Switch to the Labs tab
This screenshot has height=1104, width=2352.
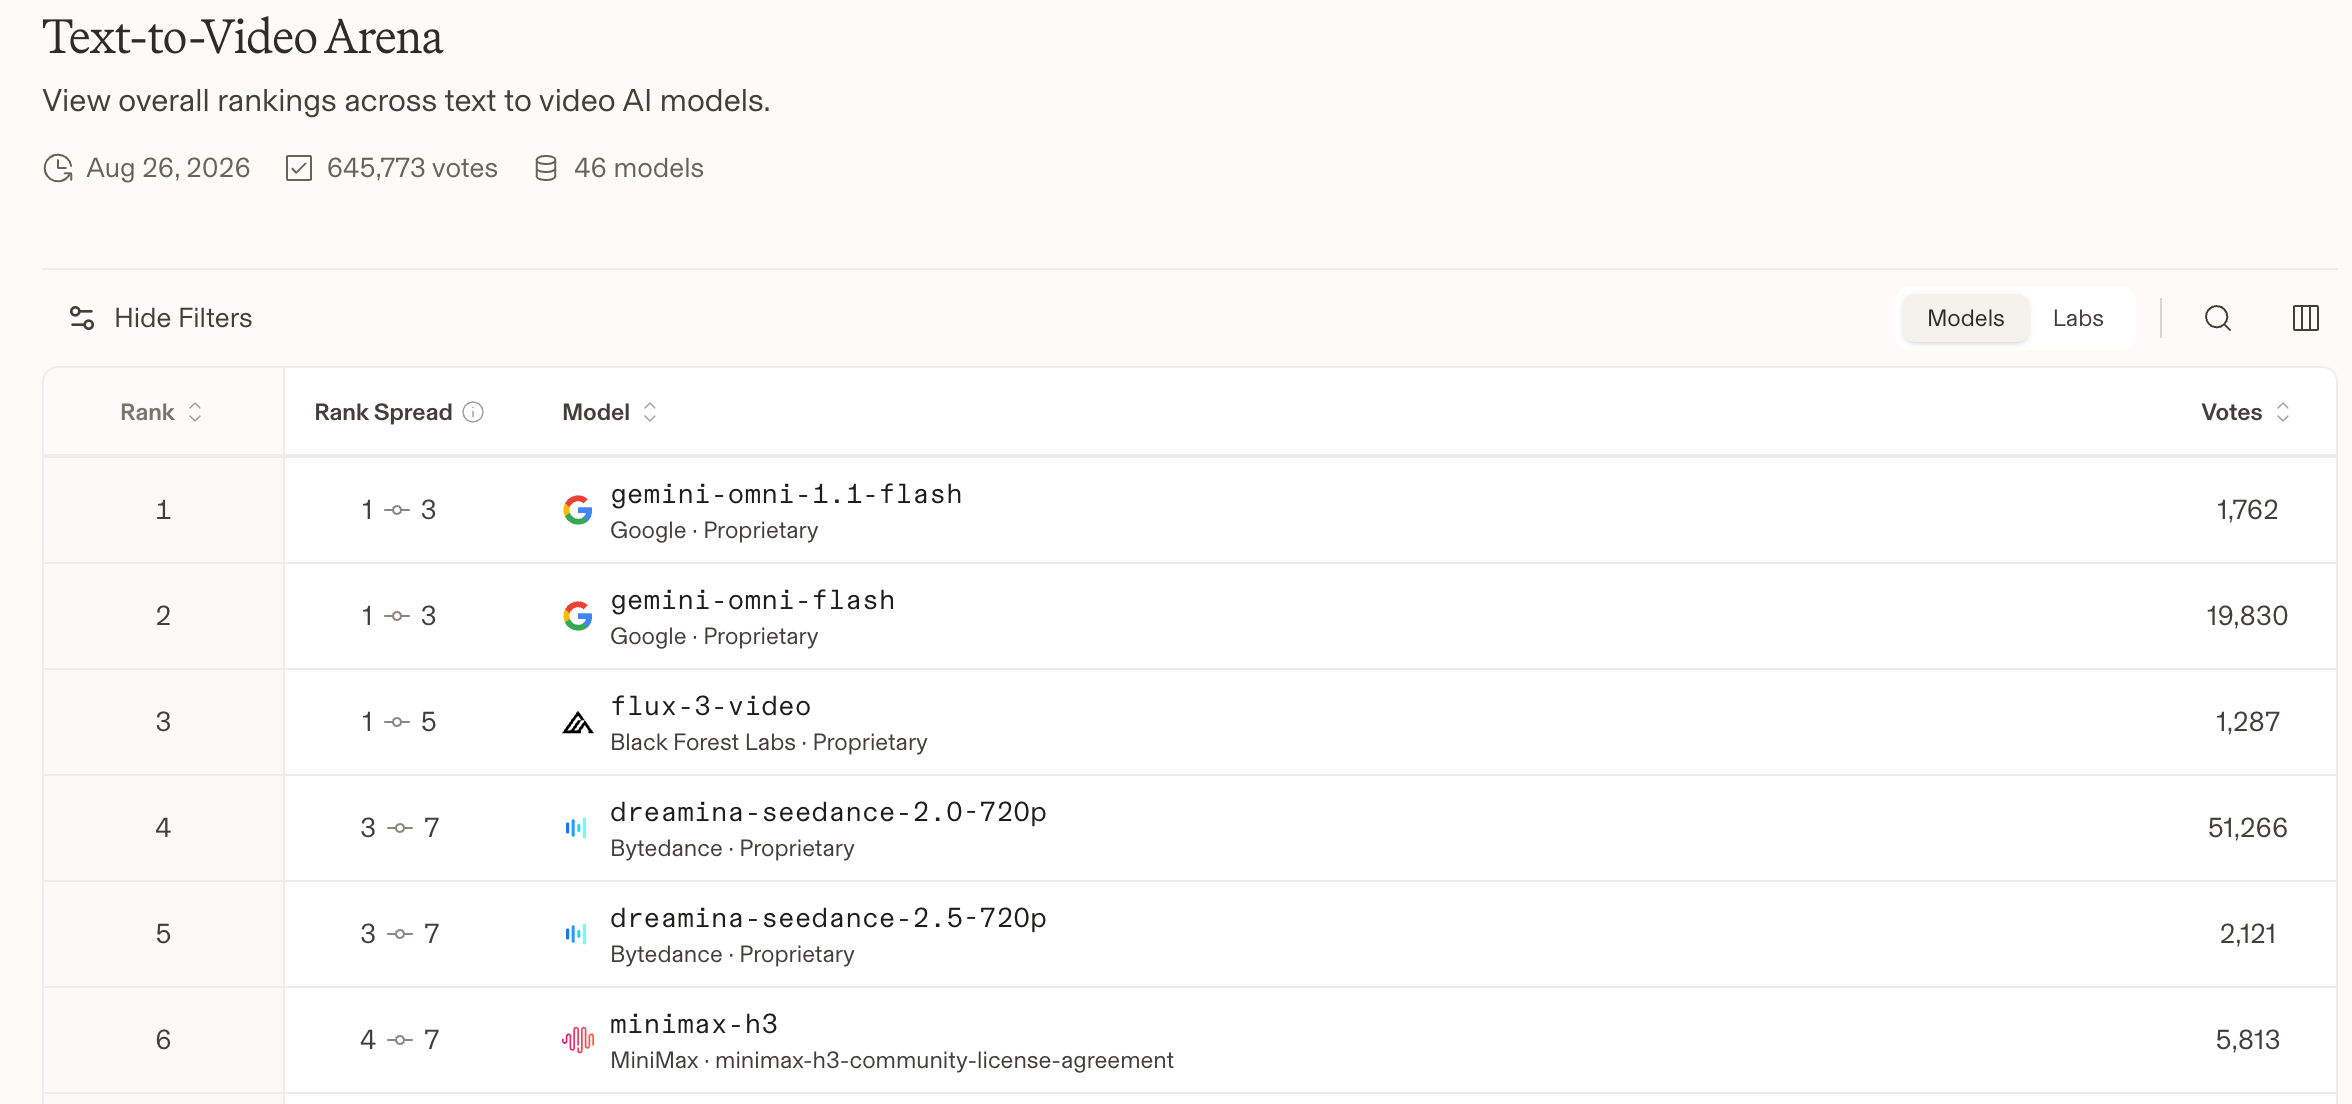tap(2078, 318)
